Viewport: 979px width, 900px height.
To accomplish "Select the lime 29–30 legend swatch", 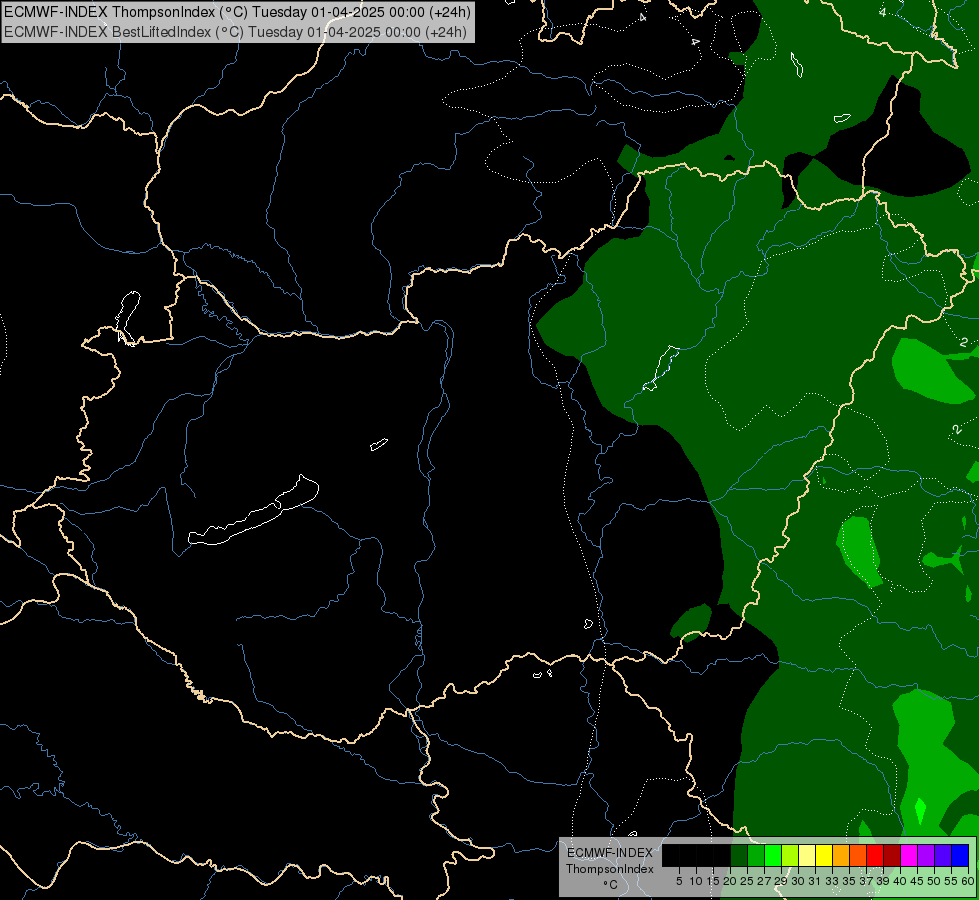I will (790, 855).
